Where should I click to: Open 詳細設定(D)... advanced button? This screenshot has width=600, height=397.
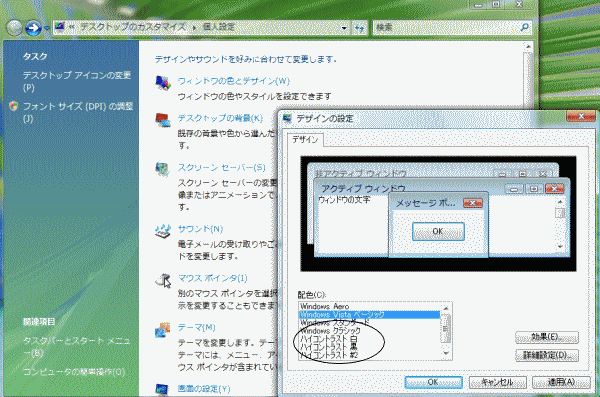point(547,355)
